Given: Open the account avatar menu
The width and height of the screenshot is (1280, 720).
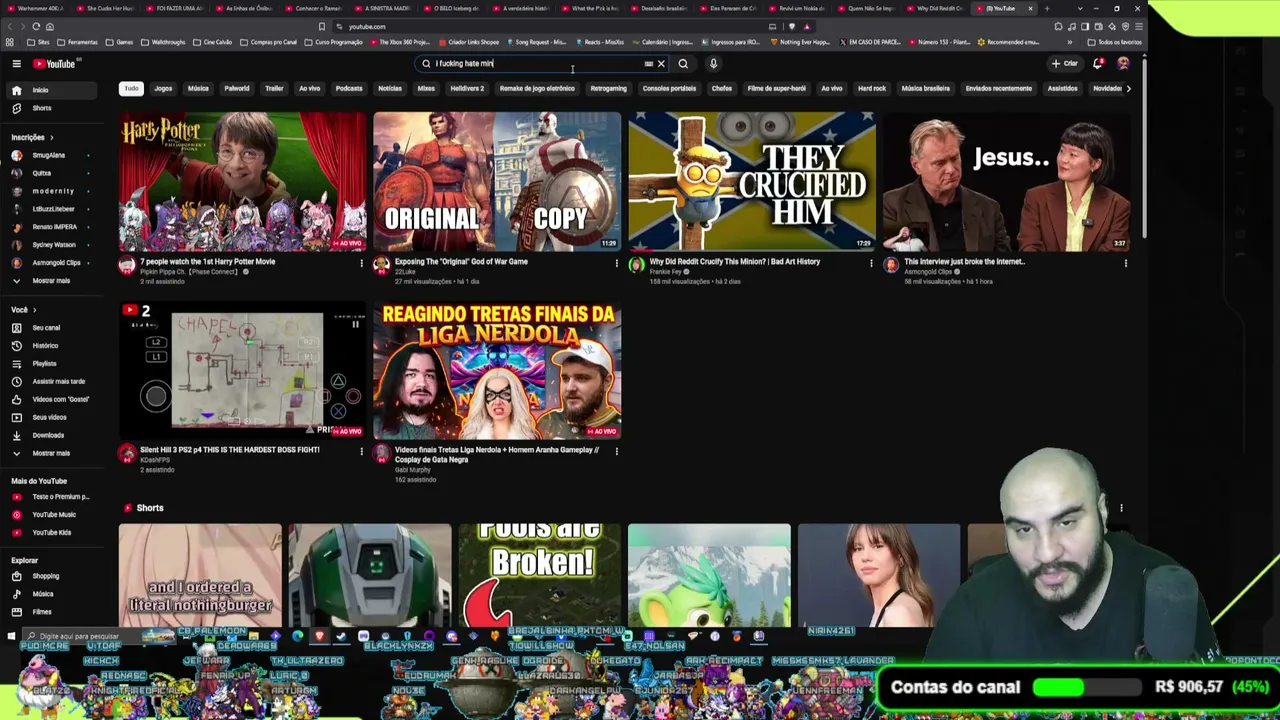Looking at the screenshot, I should pos(1123,64).
